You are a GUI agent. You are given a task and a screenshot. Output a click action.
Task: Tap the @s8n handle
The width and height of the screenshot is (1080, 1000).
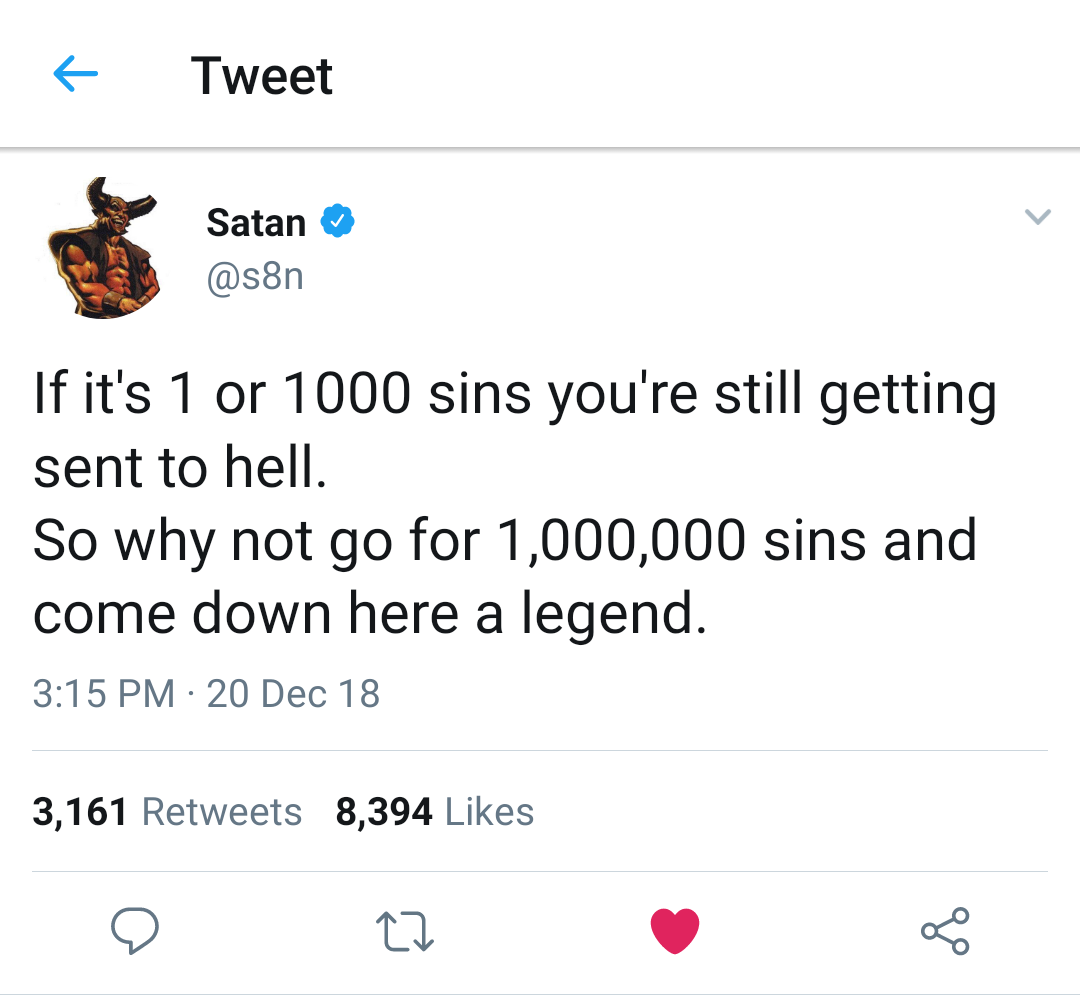[254, 276]
